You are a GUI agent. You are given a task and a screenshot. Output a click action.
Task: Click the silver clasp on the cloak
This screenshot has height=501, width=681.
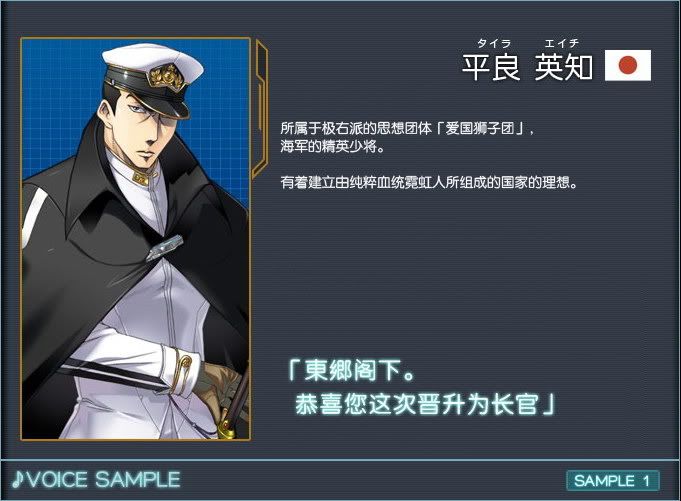(x=165, y=247)
